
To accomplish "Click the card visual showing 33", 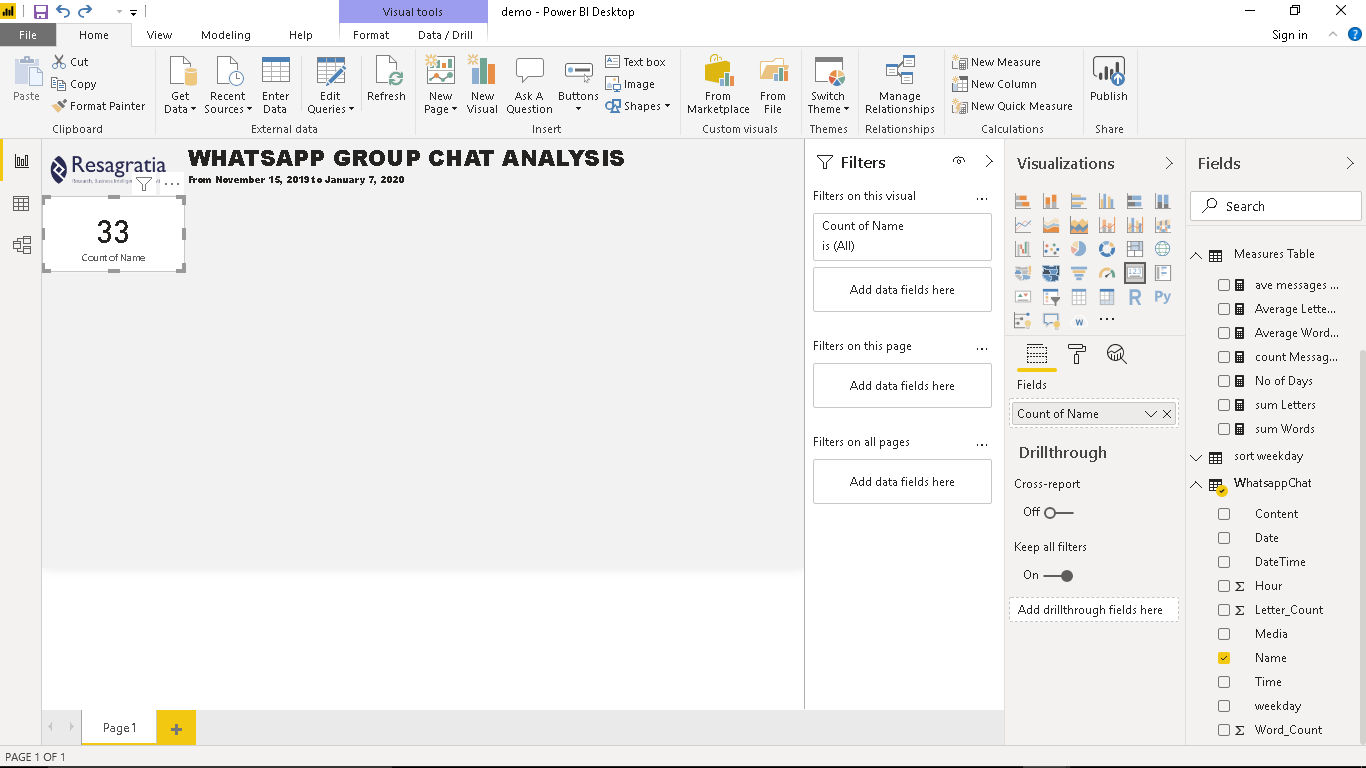I will (113, 234).
